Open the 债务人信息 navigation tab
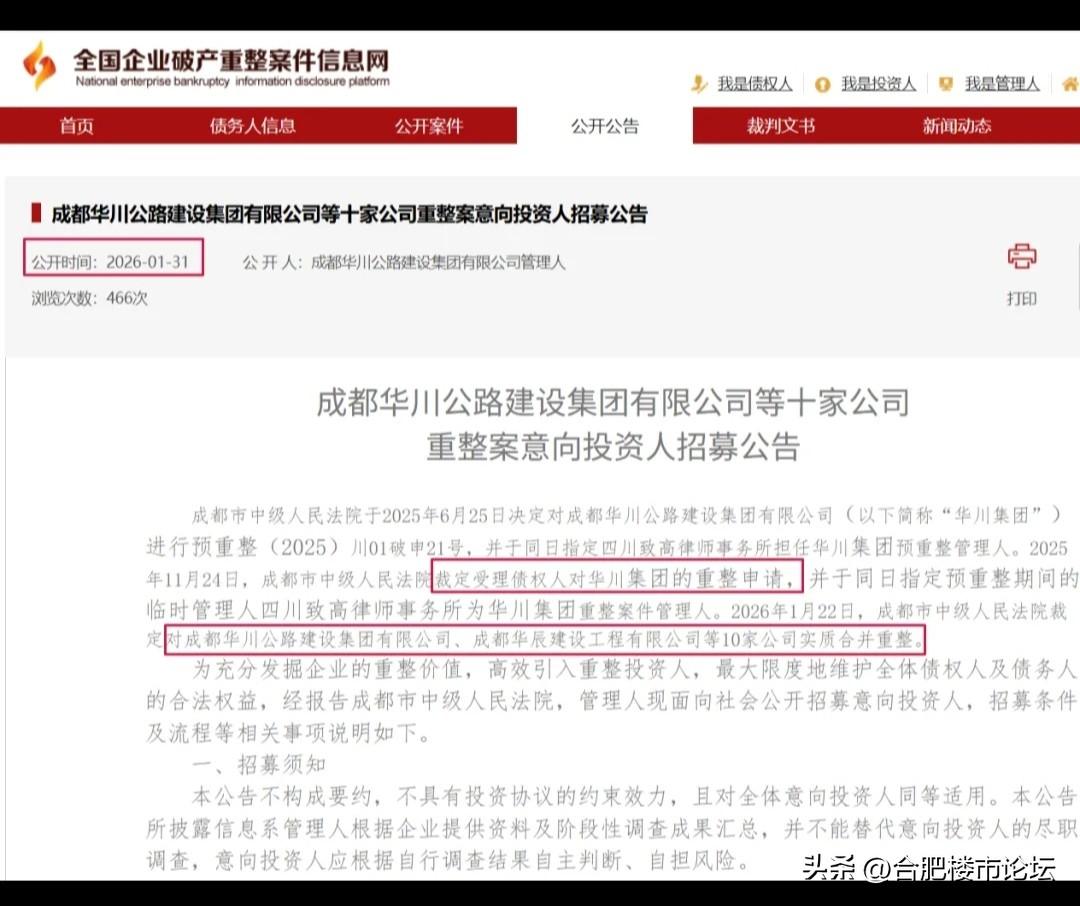The height and width of the screenshot is (906, 1080). click(x=253, y=125)
